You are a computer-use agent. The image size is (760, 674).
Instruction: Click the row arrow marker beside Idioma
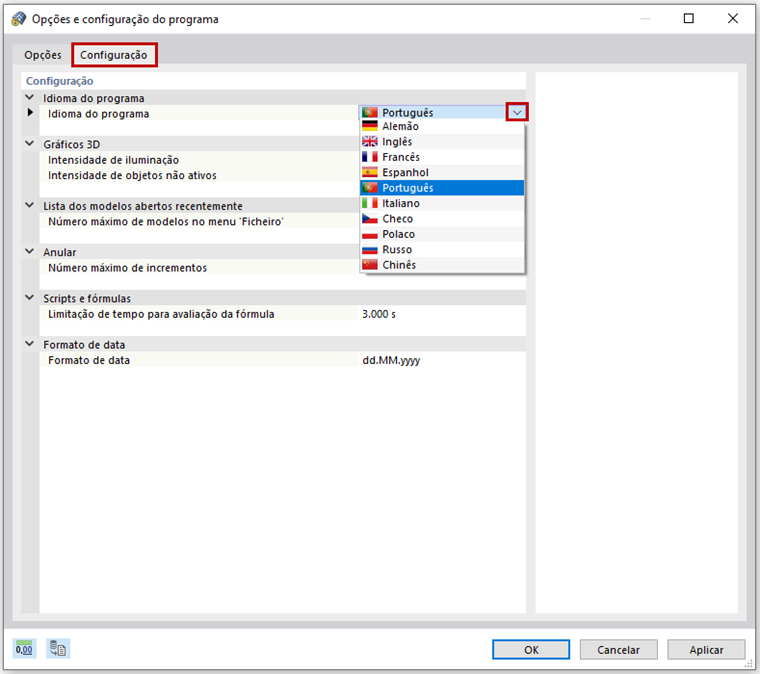[x=30, y=112]
